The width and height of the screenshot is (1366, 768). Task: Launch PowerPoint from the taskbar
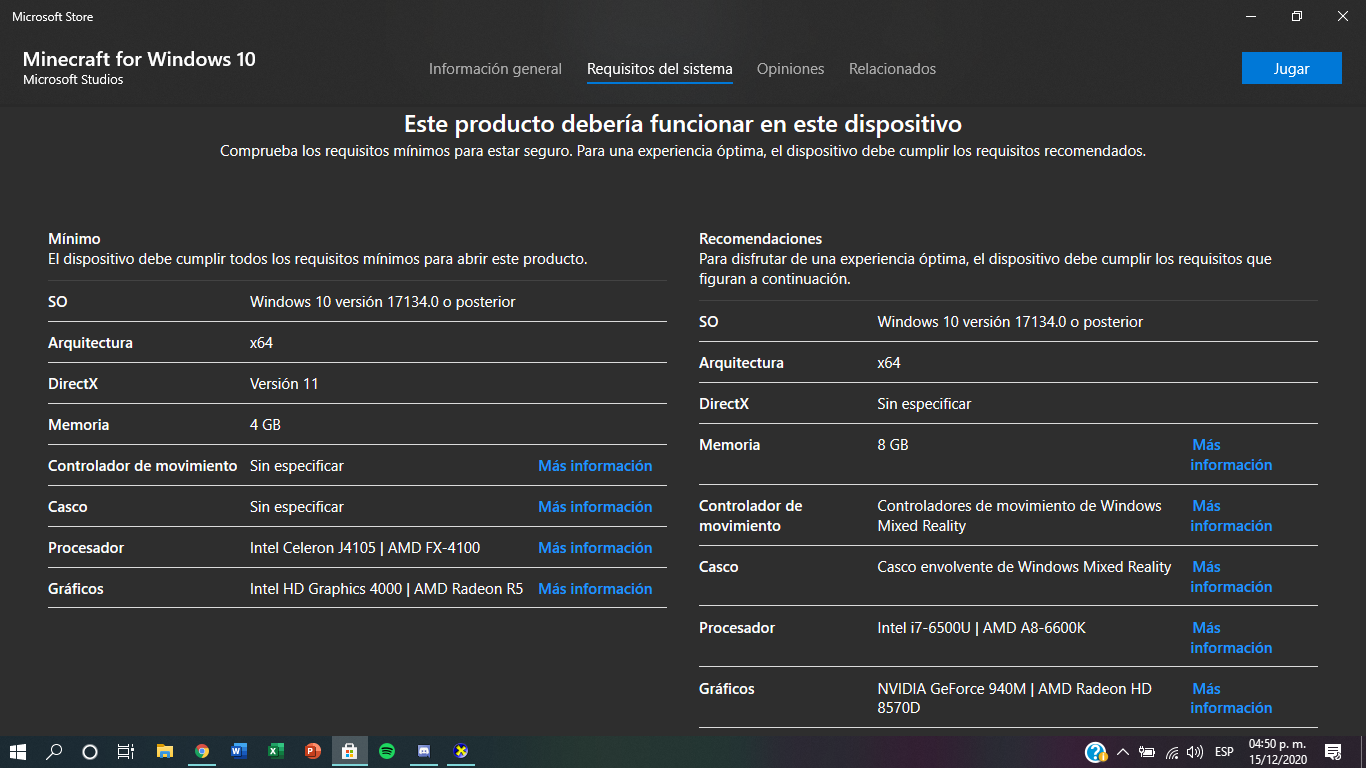[313, 751]
